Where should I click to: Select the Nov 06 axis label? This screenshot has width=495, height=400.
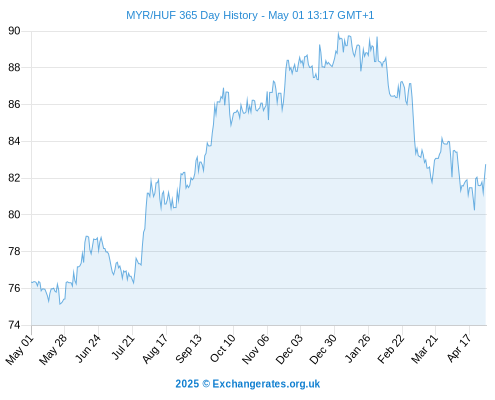pos(255,349)
